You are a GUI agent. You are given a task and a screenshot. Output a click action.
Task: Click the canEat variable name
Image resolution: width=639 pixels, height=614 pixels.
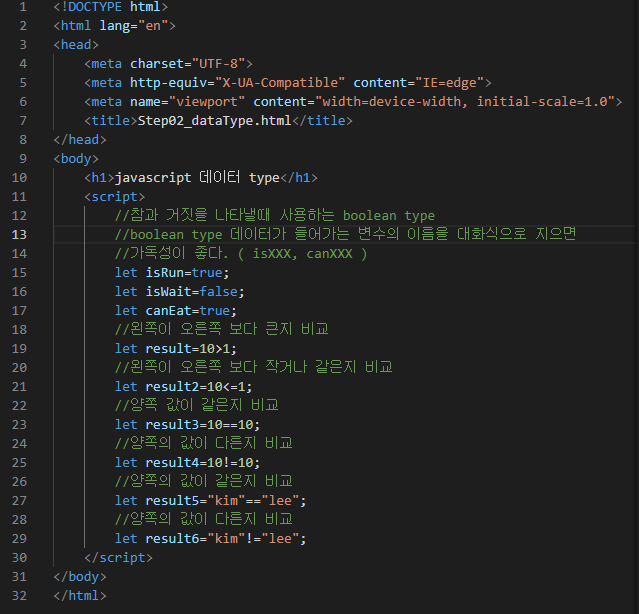tap(168, 311)
